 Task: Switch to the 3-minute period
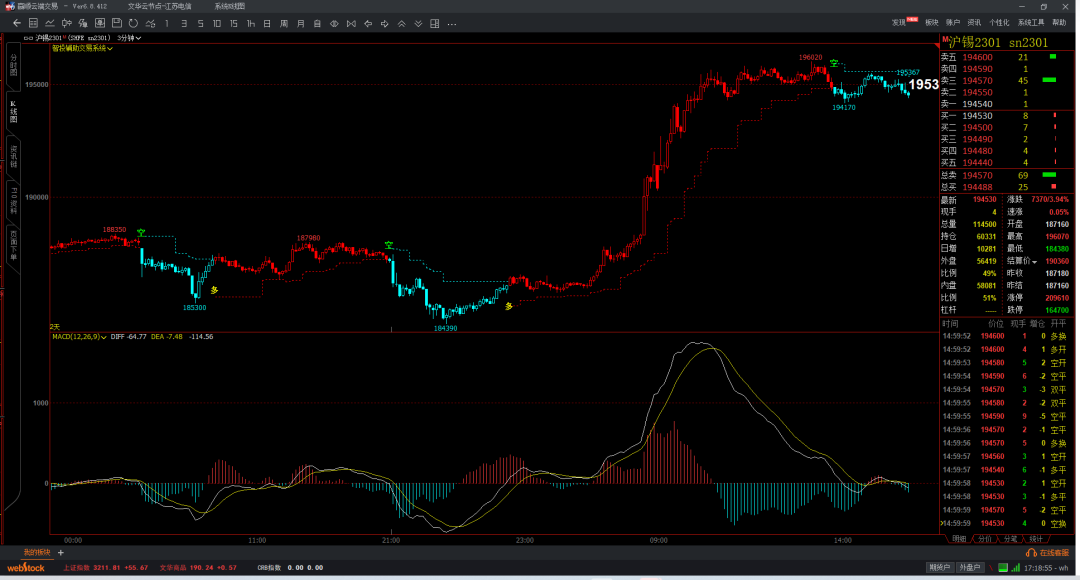184,23
